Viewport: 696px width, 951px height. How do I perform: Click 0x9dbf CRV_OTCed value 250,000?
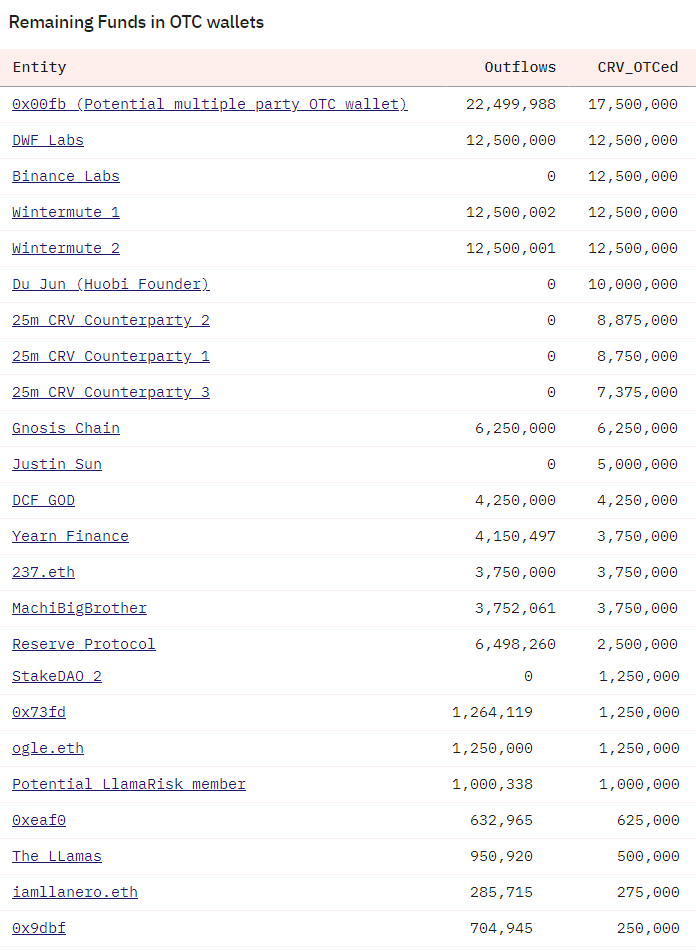point(648,928)
